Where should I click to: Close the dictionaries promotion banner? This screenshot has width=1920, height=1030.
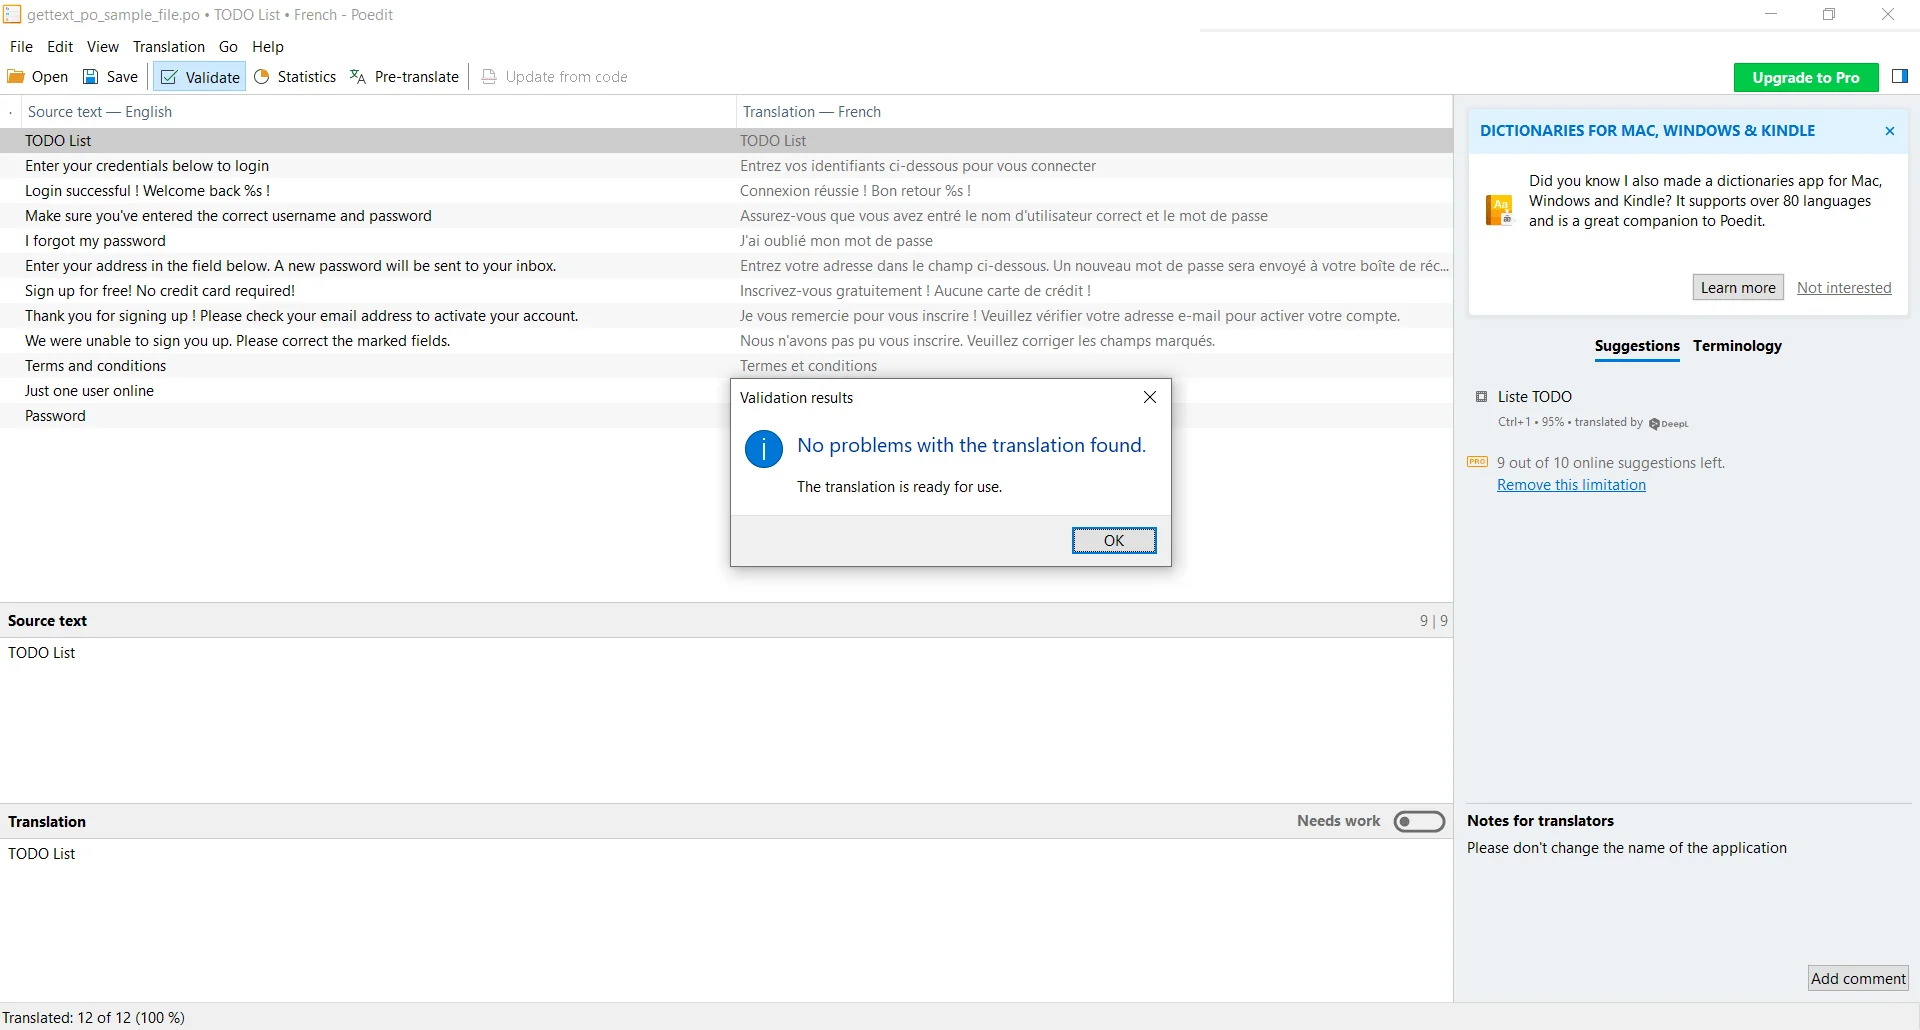click(x=1889, y=131)
